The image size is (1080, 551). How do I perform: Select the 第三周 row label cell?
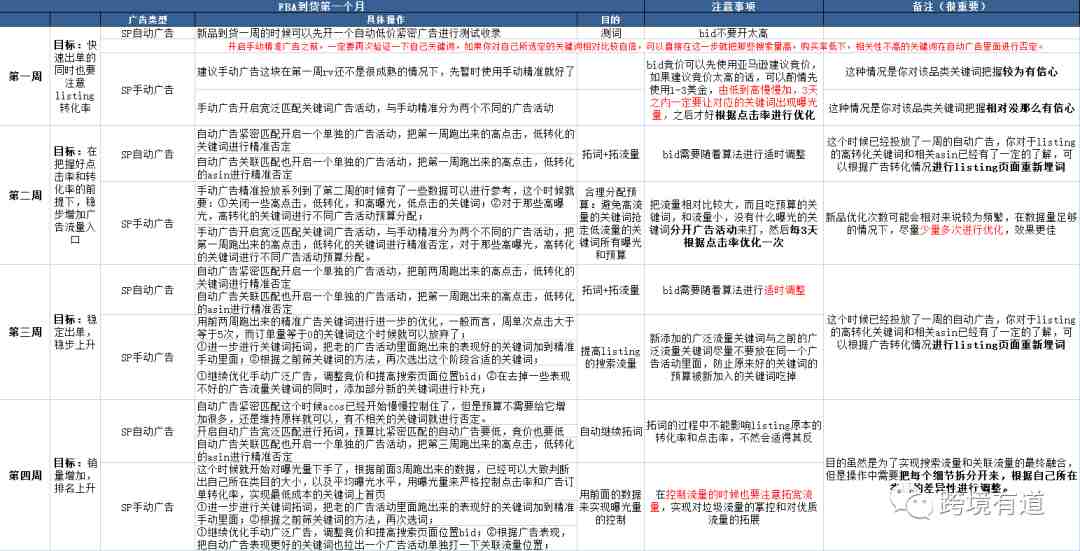pyautogui.click(x=25, y=331)
